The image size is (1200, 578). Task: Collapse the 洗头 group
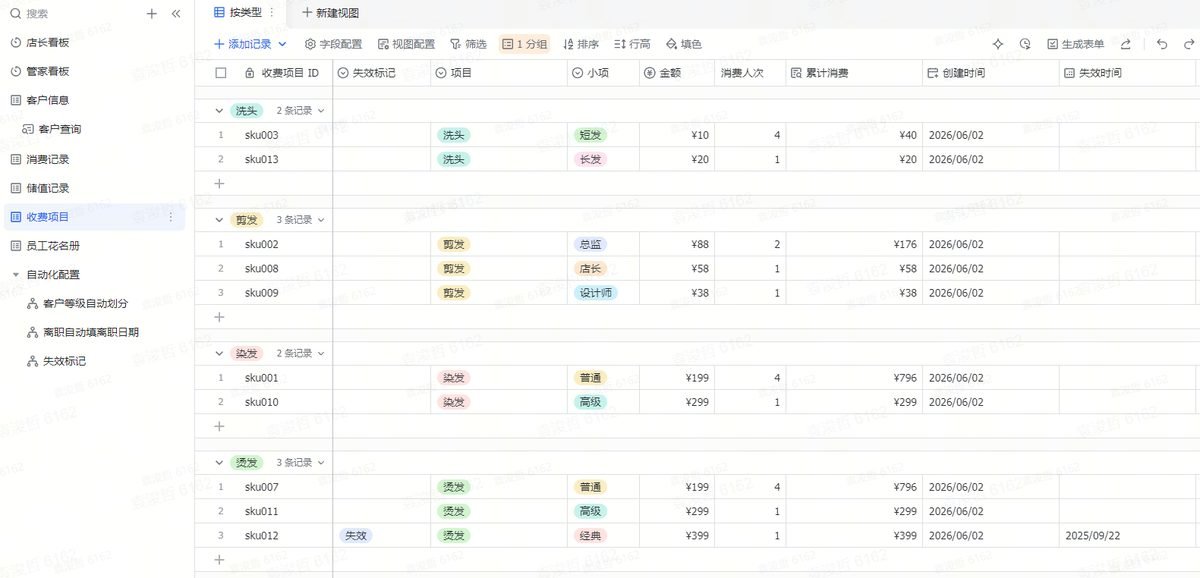(x=220, y=110)
